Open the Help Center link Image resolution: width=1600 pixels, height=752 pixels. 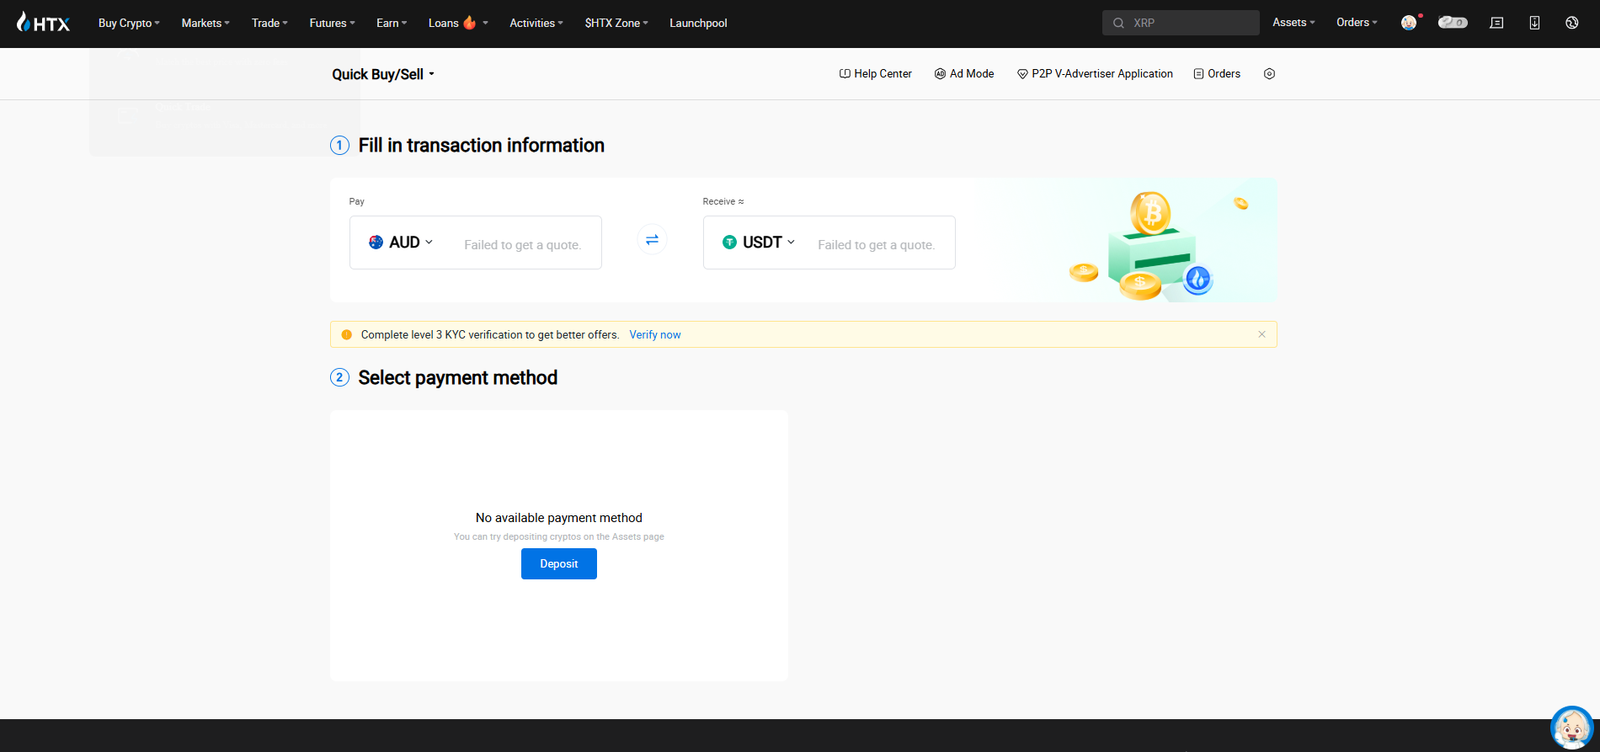[x=875, y=74]
